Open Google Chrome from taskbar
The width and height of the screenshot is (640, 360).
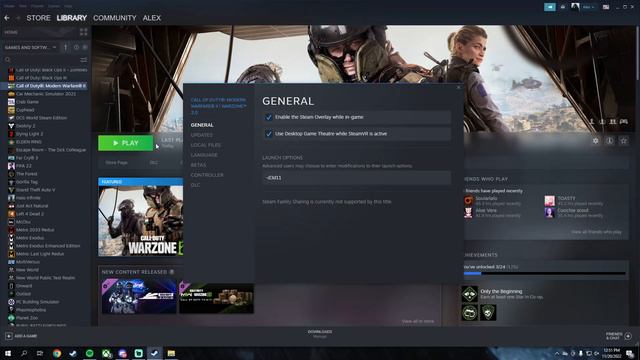pos(57,353)
